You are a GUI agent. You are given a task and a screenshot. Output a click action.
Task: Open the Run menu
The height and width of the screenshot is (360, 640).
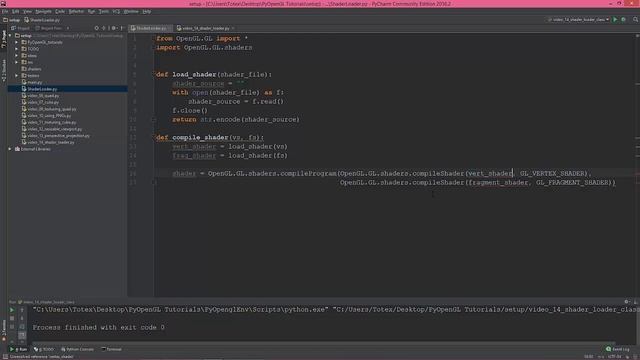[x=91, y=11]
